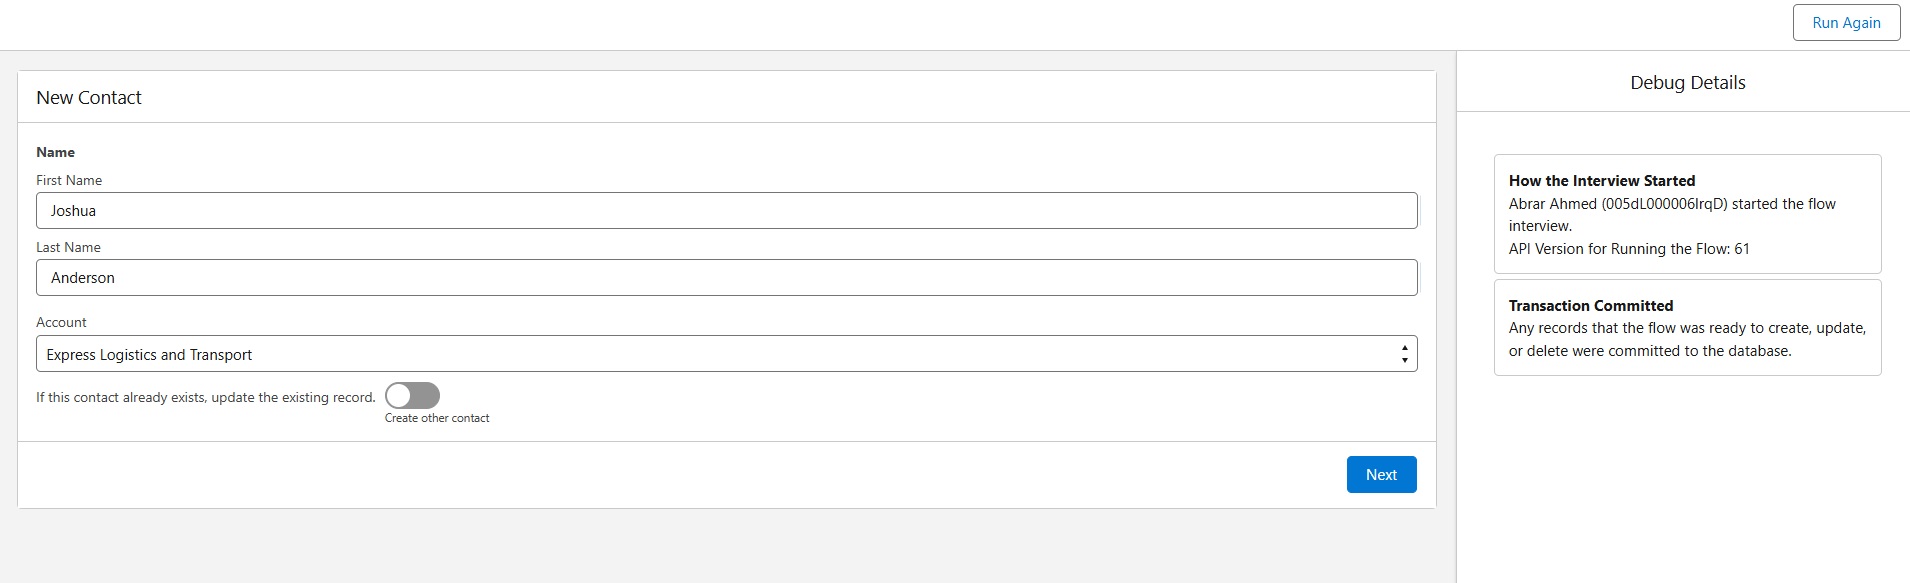Click the 'Abrar Ahmed' name text
Viewport: 1910px width, 583px height.
click(x=1550, y=203)
